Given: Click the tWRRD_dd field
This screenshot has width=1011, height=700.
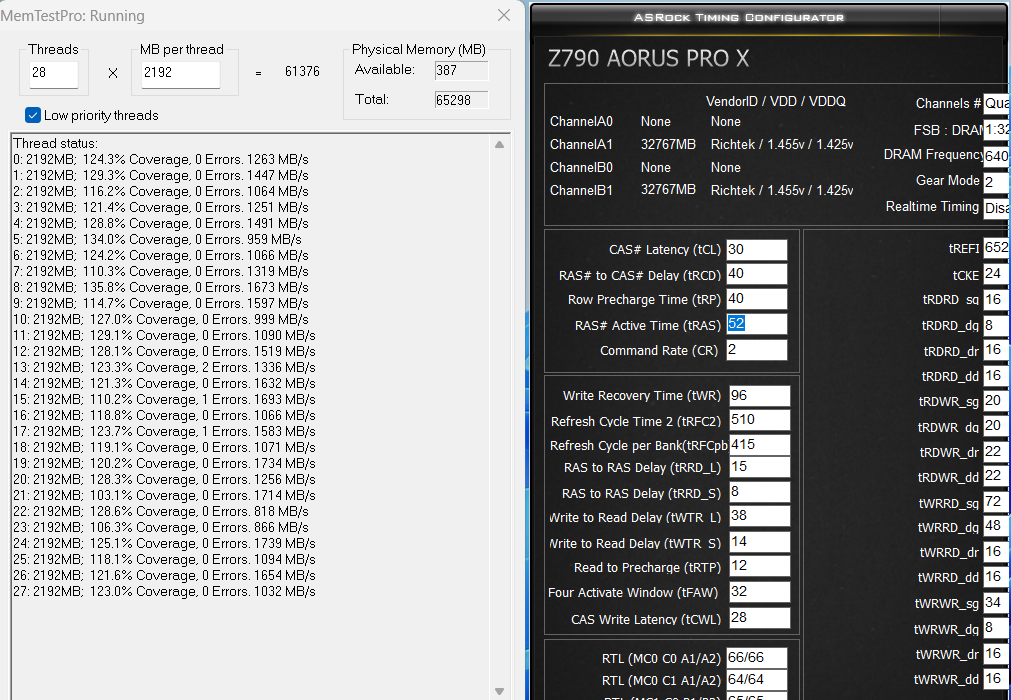Looking at the screenshot, I should point(997,577).
